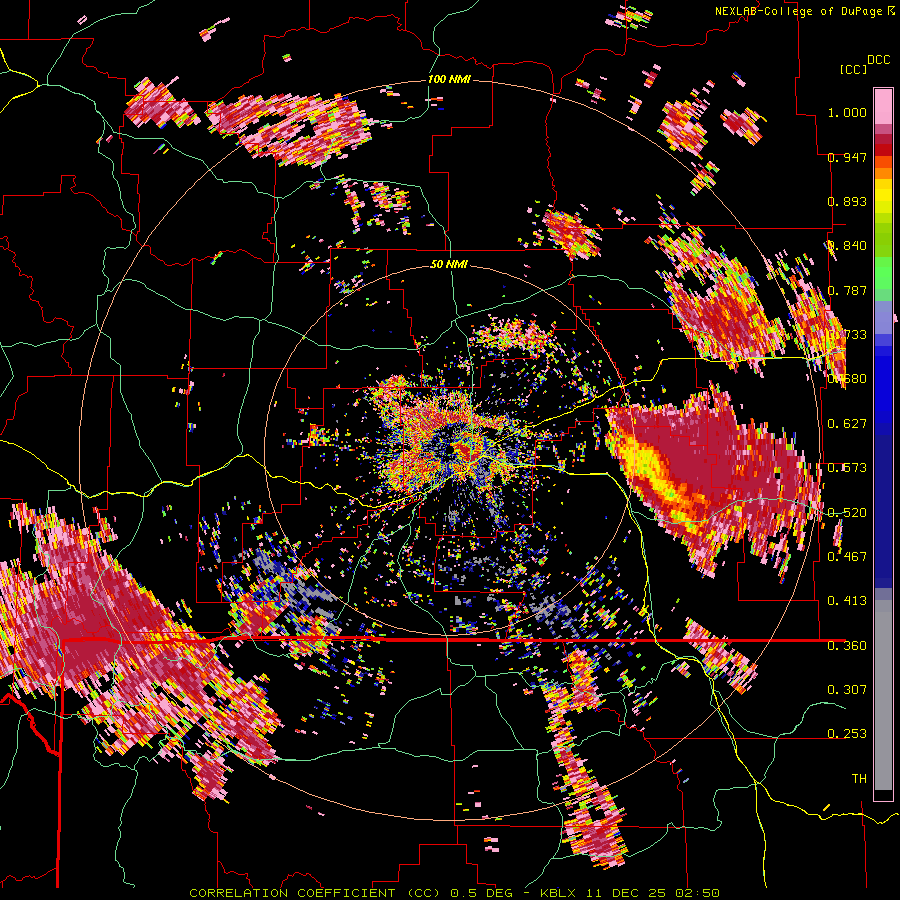Click the 0.360 scale value
Viewport: 900px width, 900px height.
[x=847, y=646]
